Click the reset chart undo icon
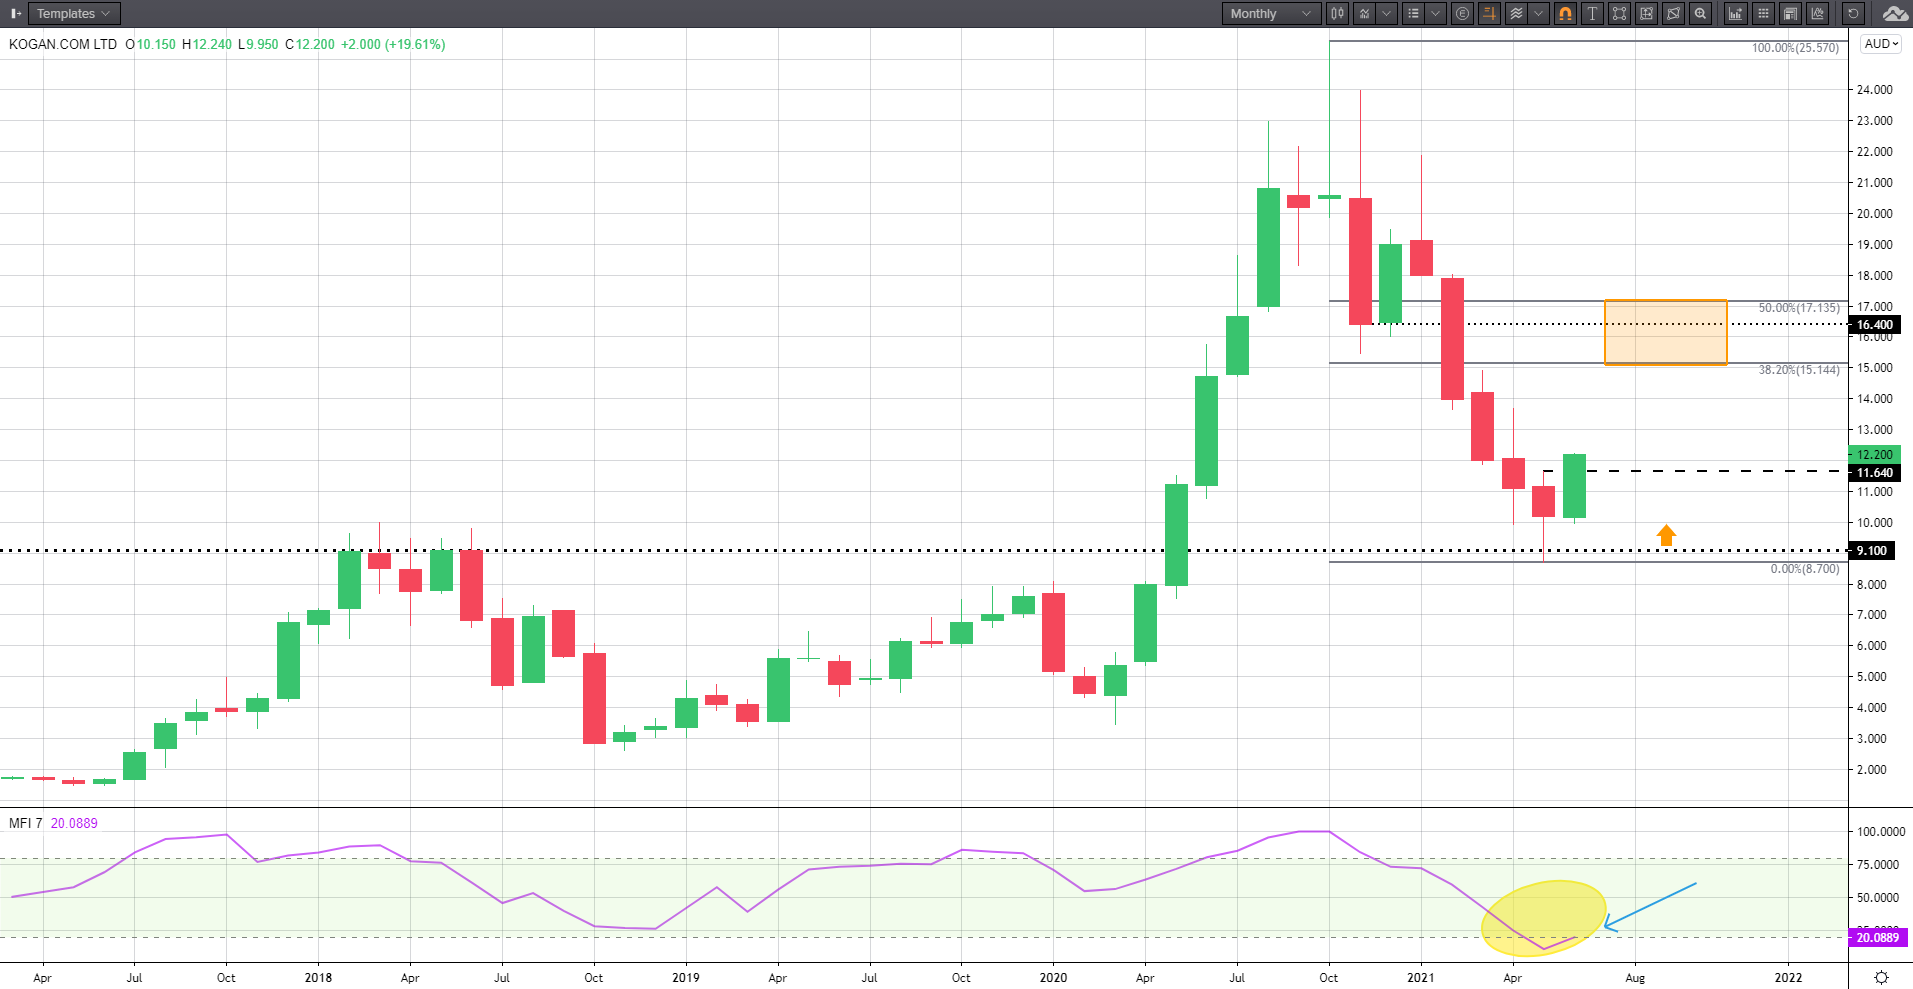 [1853, 13]
